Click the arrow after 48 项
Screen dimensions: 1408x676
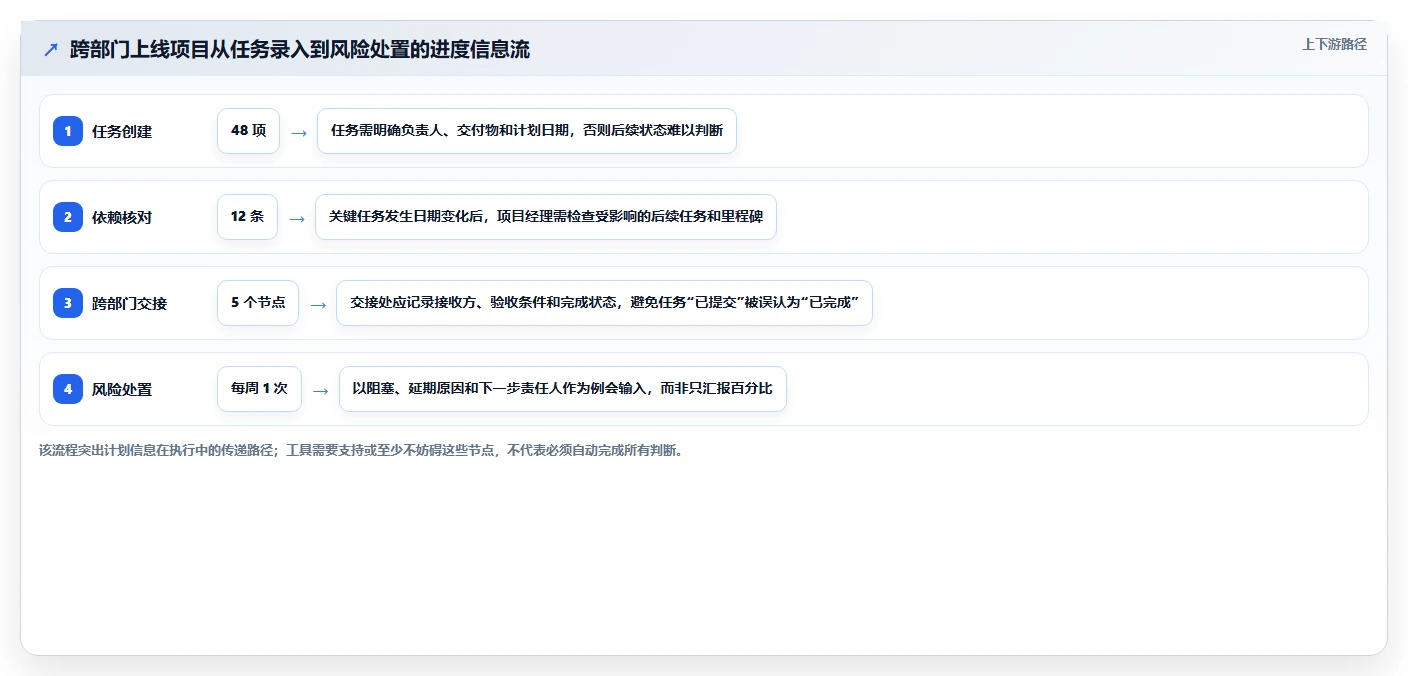coord(298,132)
